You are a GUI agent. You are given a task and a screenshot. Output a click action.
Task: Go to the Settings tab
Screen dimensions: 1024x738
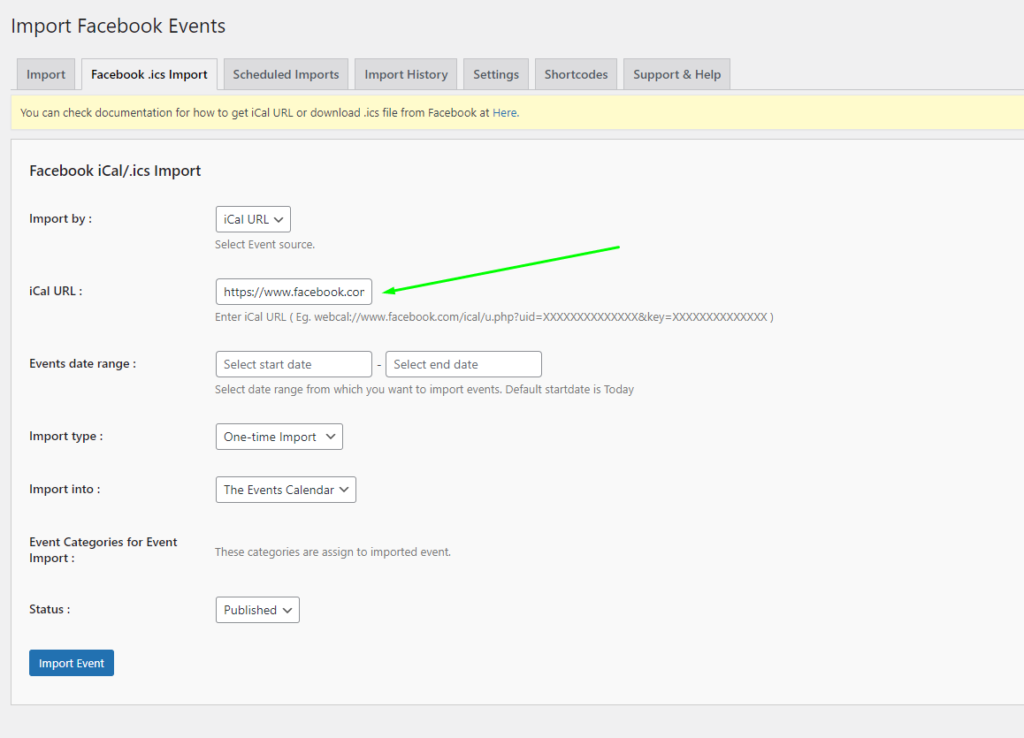click(x=495, y=73)
